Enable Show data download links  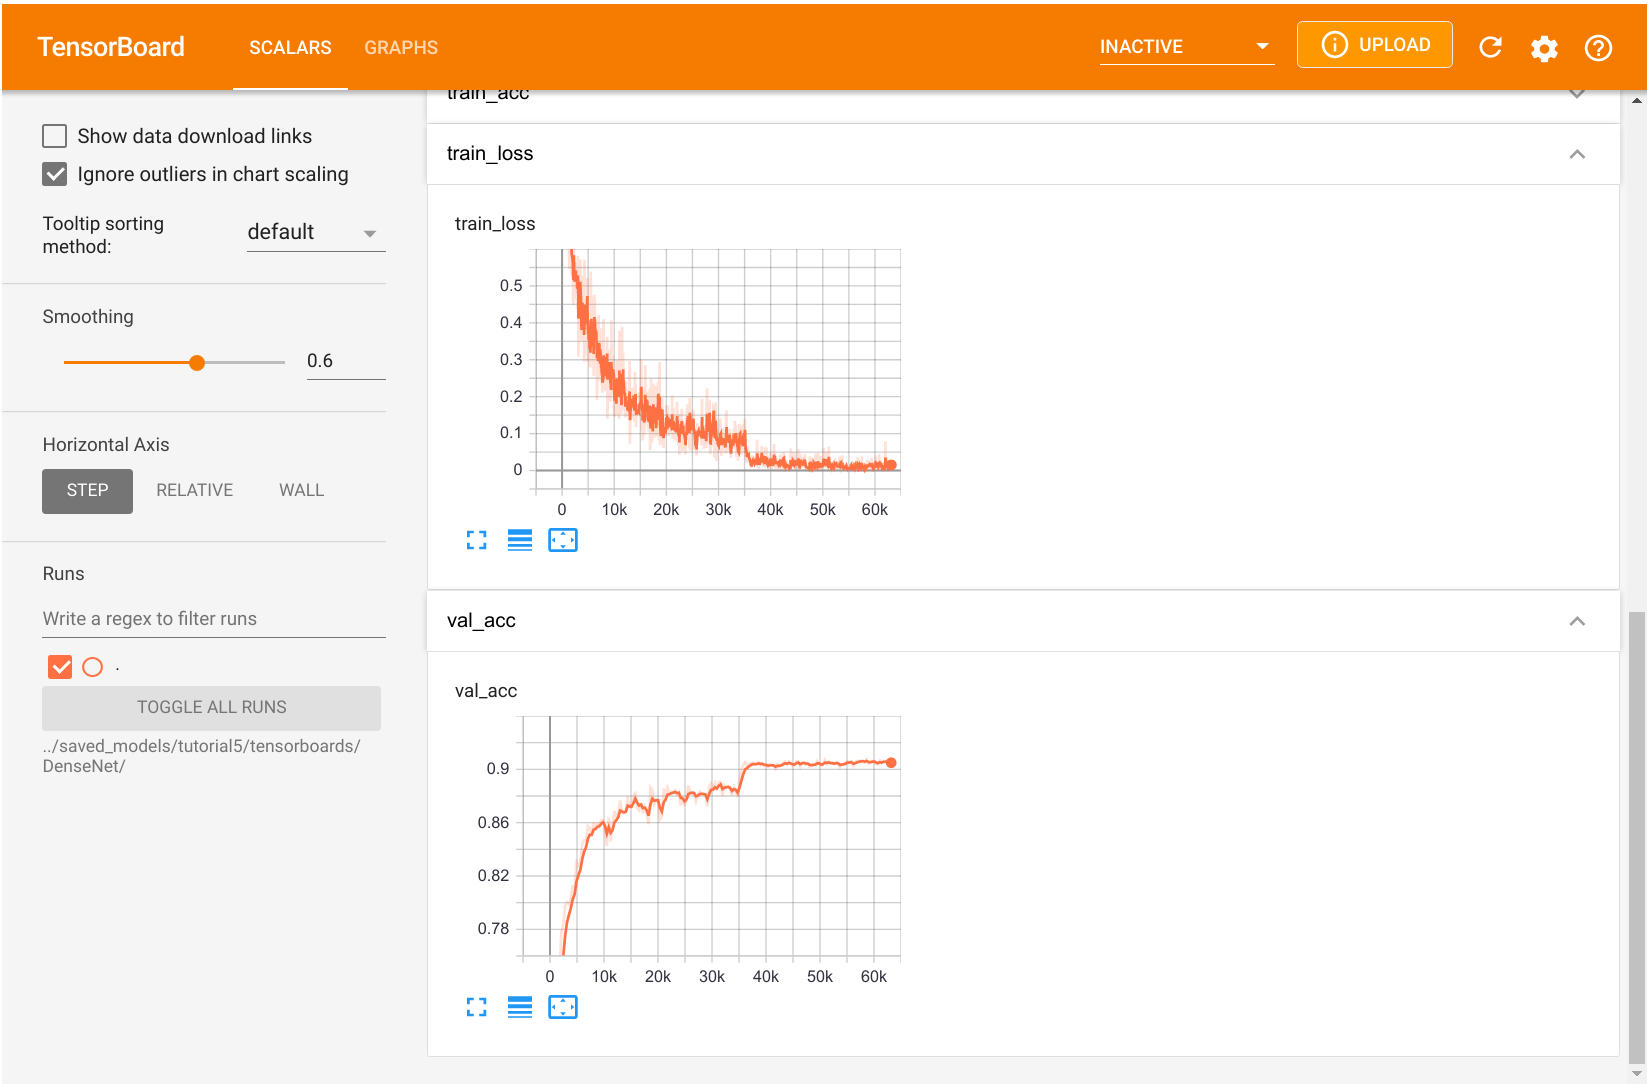[x=55, y=135]
